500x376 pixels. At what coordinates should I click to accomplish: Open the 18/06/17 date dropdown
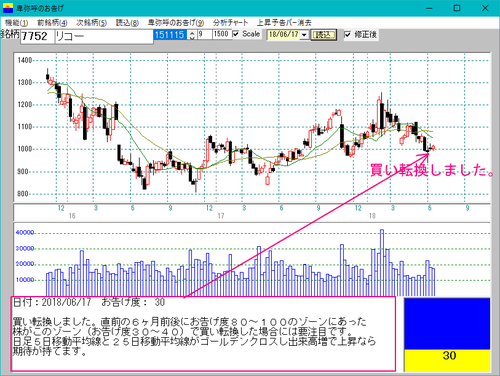[x=304, y=35]
